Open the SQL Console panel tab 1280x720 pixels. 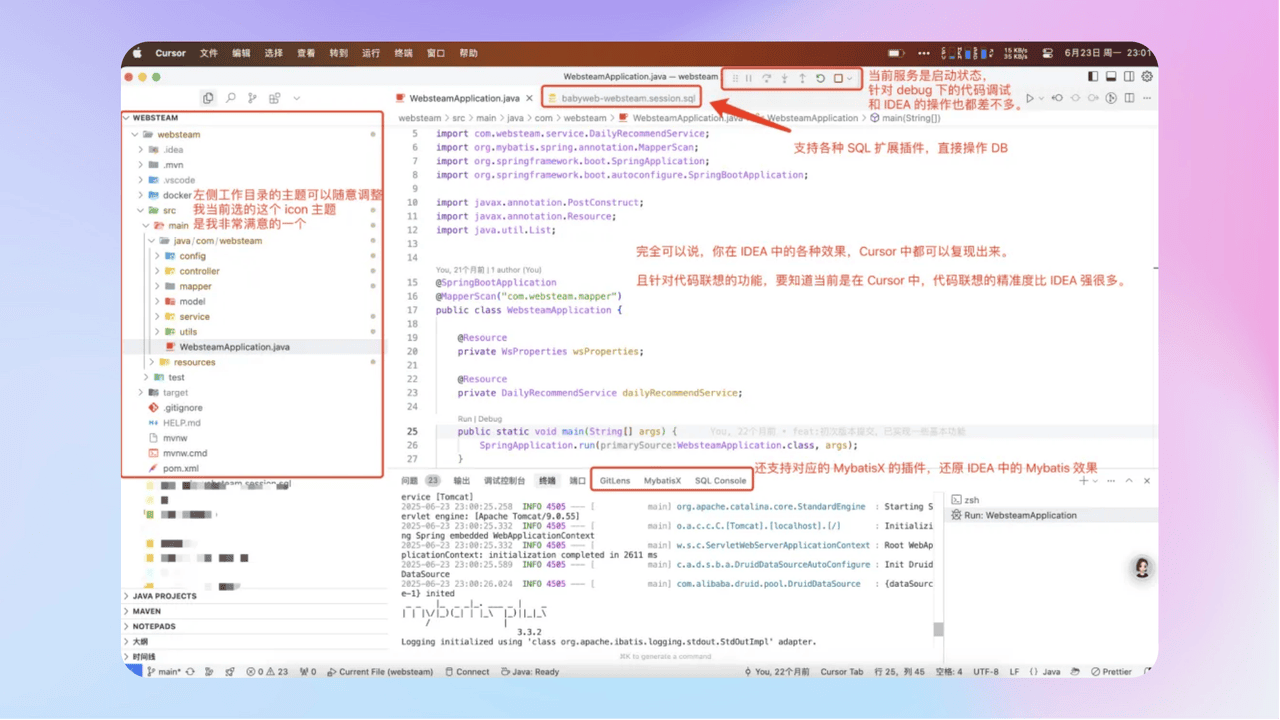[720, 480]
